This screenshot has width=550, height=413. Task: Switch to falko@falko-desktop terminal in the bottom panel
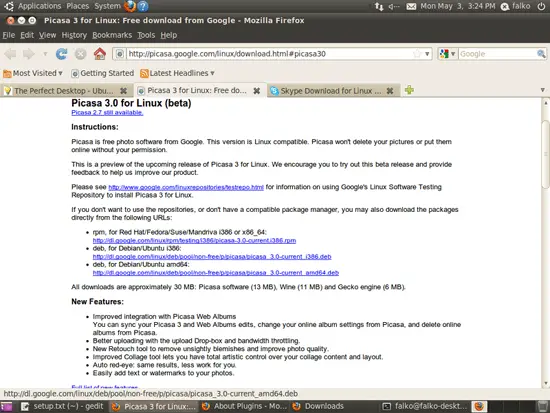point(424,406)
